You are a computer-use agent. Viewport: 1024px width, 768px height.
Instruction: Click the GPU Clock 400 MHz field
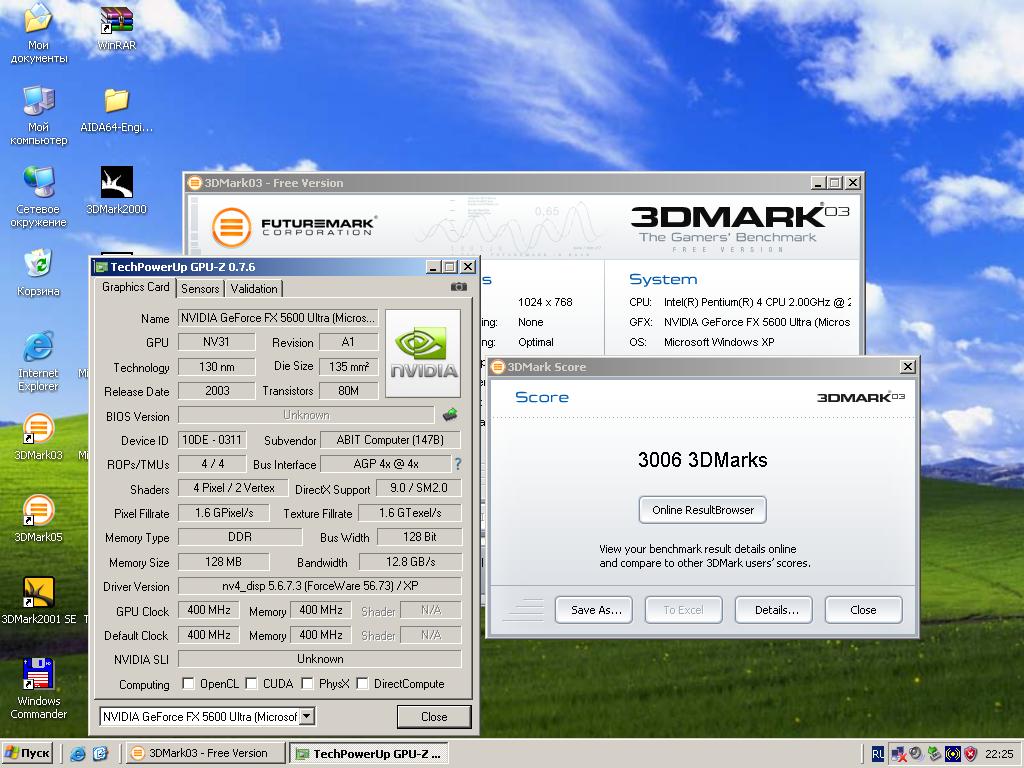click(209, 610)
